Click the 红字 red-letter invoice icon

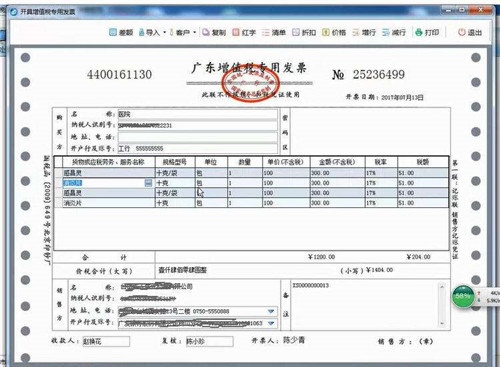244,32
